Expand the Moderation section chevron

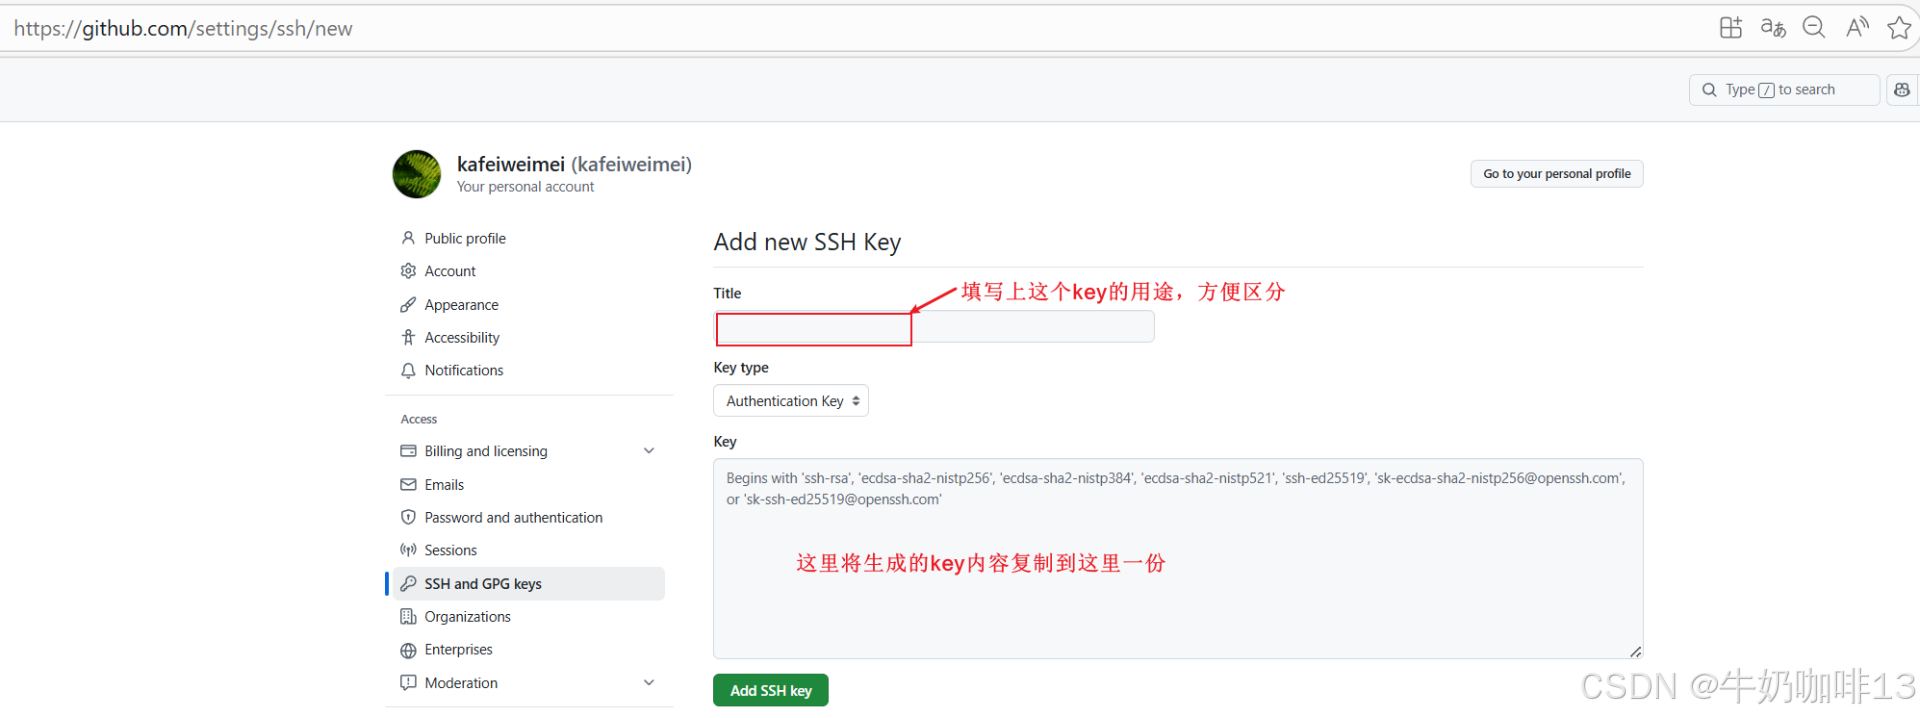[649, 683]
